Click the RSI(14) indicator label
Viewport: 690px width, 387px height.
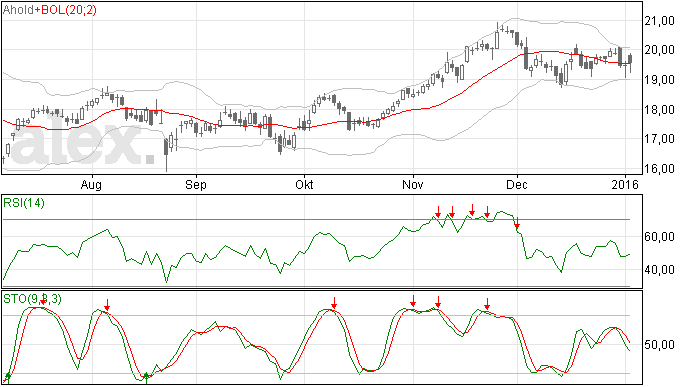click(24, 203)
